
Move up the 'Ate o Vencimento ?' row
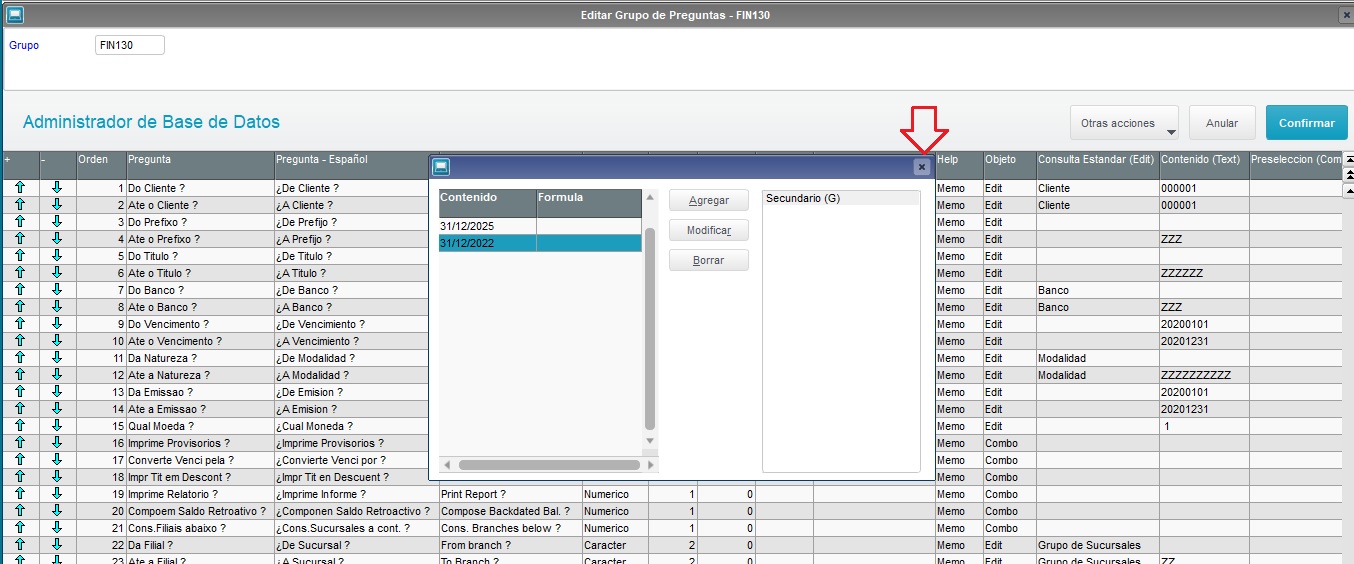[19, 341]
